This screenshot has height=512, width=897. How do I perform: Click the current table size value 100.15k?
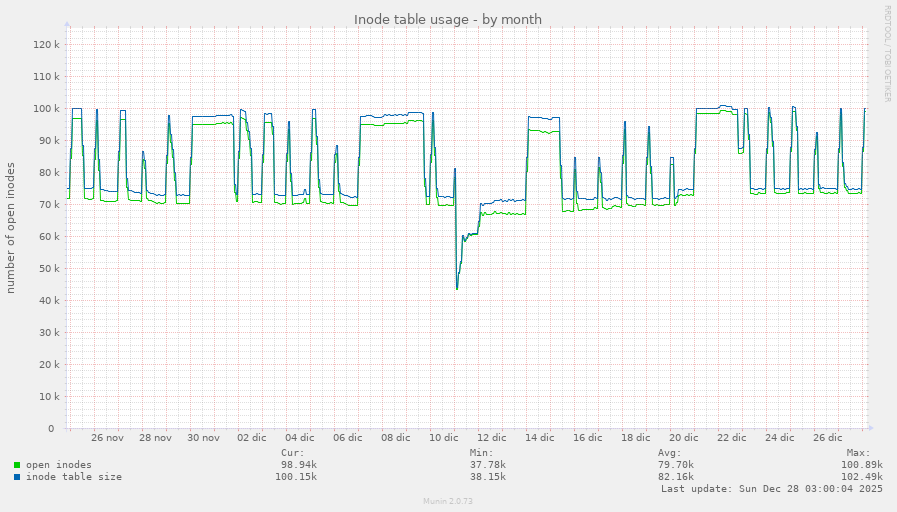pyautogui.click(x=296, y=477)
